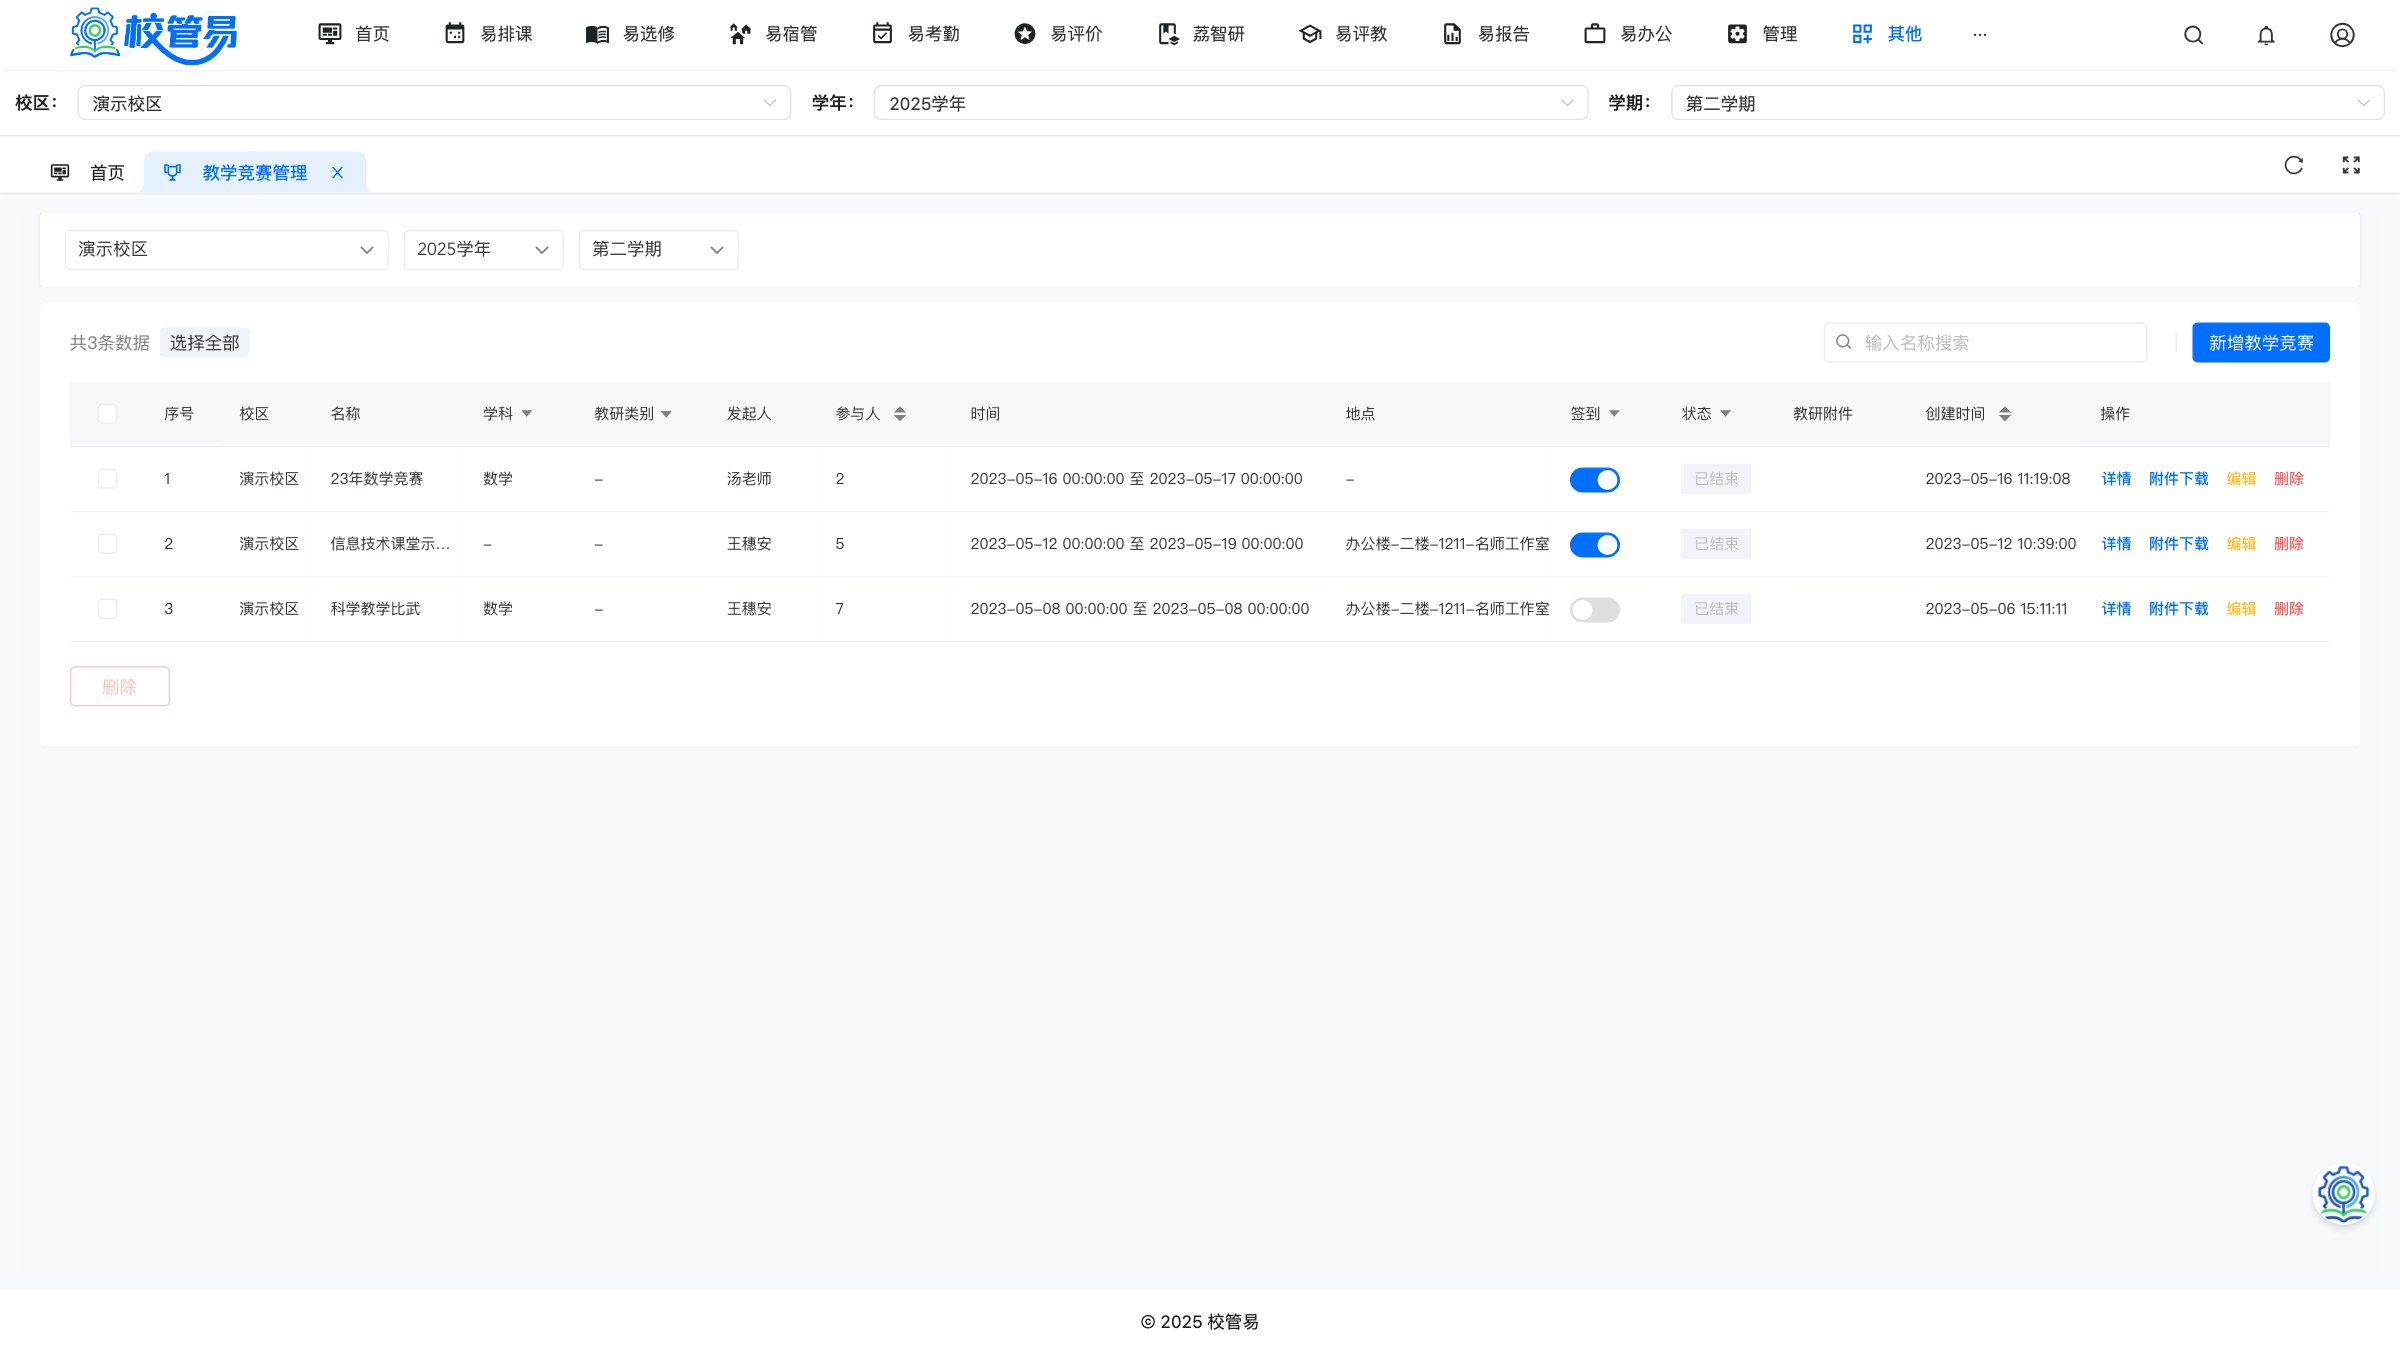Open 易选修 book icon
Screen dimensions: 2400x1350
tap(597, 34)
